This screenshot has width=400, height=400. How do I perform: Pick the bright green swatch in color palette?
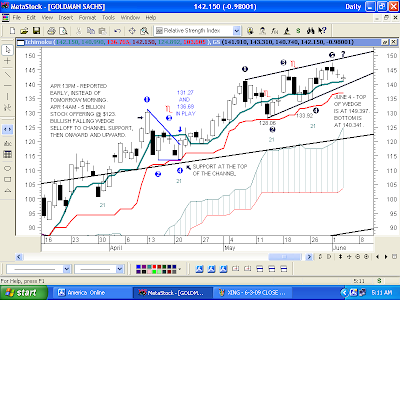[x=155, y=272]
